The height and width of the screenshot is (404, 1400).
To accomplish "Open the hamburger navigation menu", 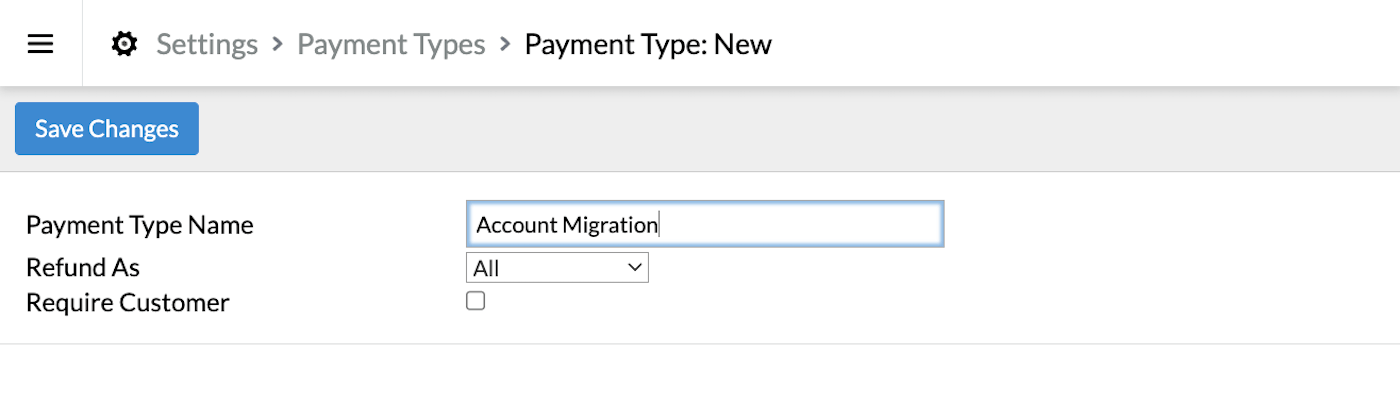I will (x=40, y=44).
